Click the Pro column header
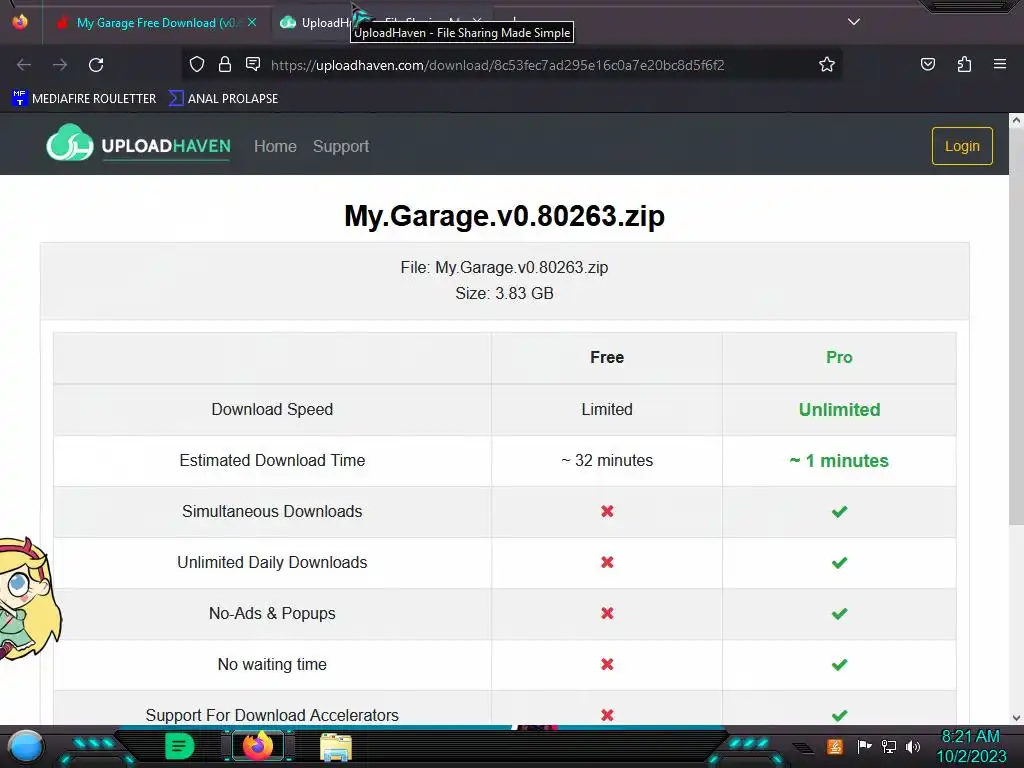1024x768 pixels. [x=839, y=357]
